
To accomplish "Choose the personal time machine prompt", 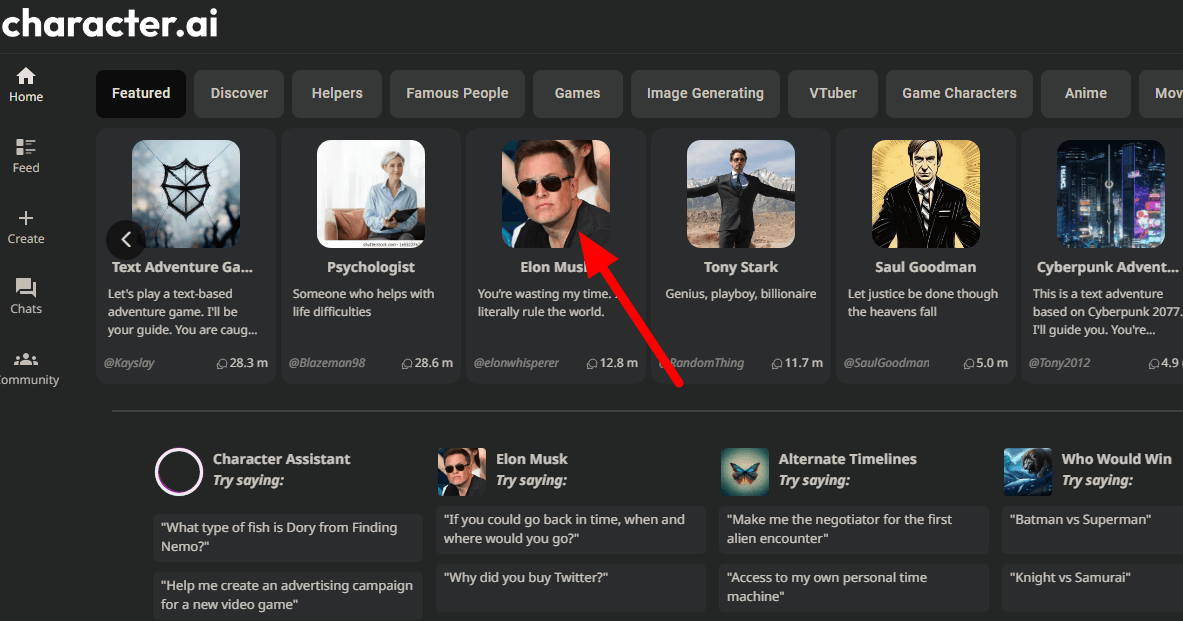I will tap(854, 587).
